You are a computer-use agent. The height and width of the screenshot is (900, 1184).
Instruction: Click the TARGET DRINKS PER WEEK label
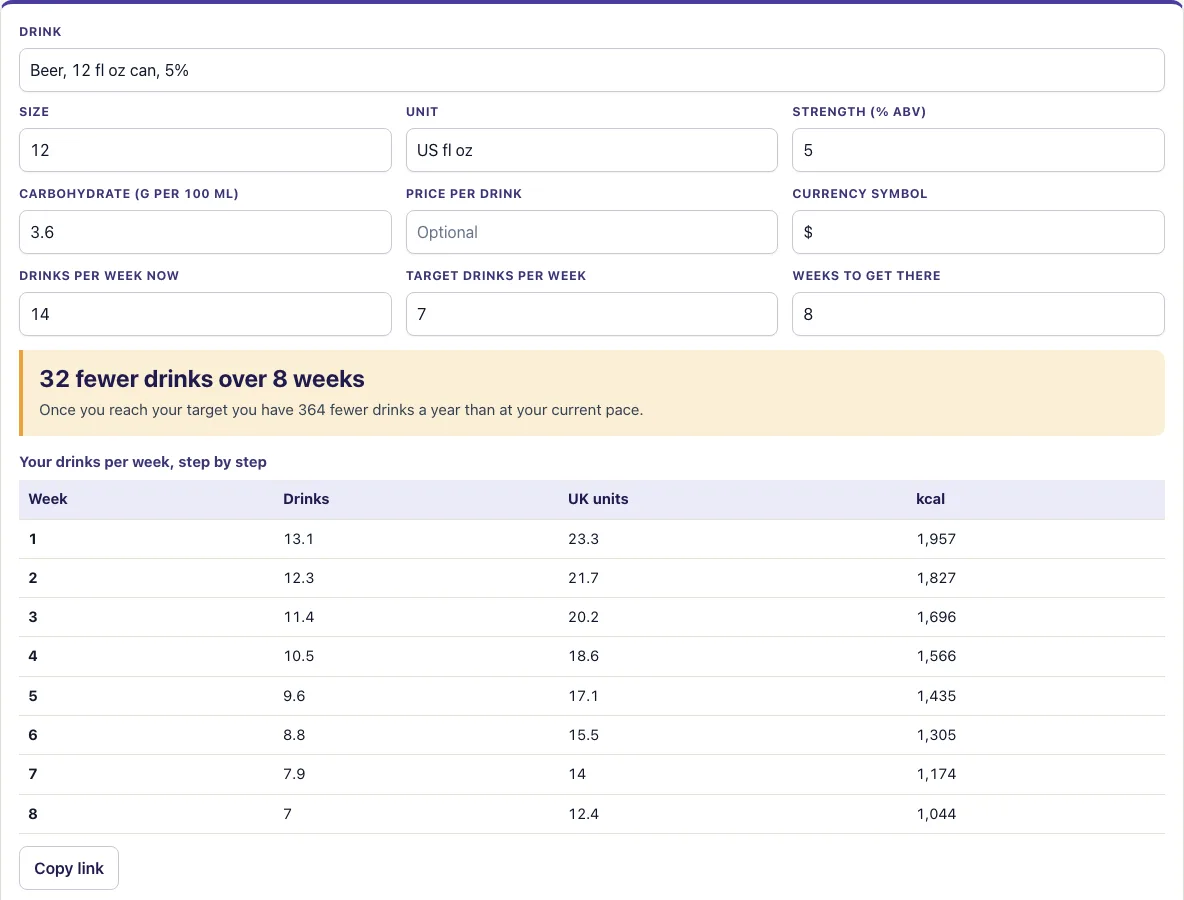pyautogui.click(x=495, y=276)
